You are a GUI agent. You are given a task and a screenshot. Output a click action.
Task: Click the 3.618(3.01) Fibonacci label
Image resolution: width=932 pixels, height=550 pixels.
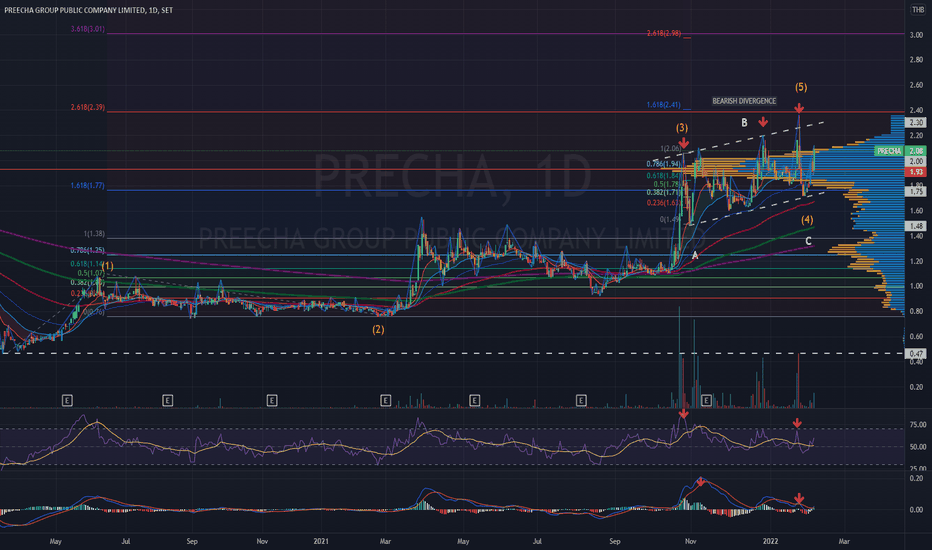tap(87, 29)
